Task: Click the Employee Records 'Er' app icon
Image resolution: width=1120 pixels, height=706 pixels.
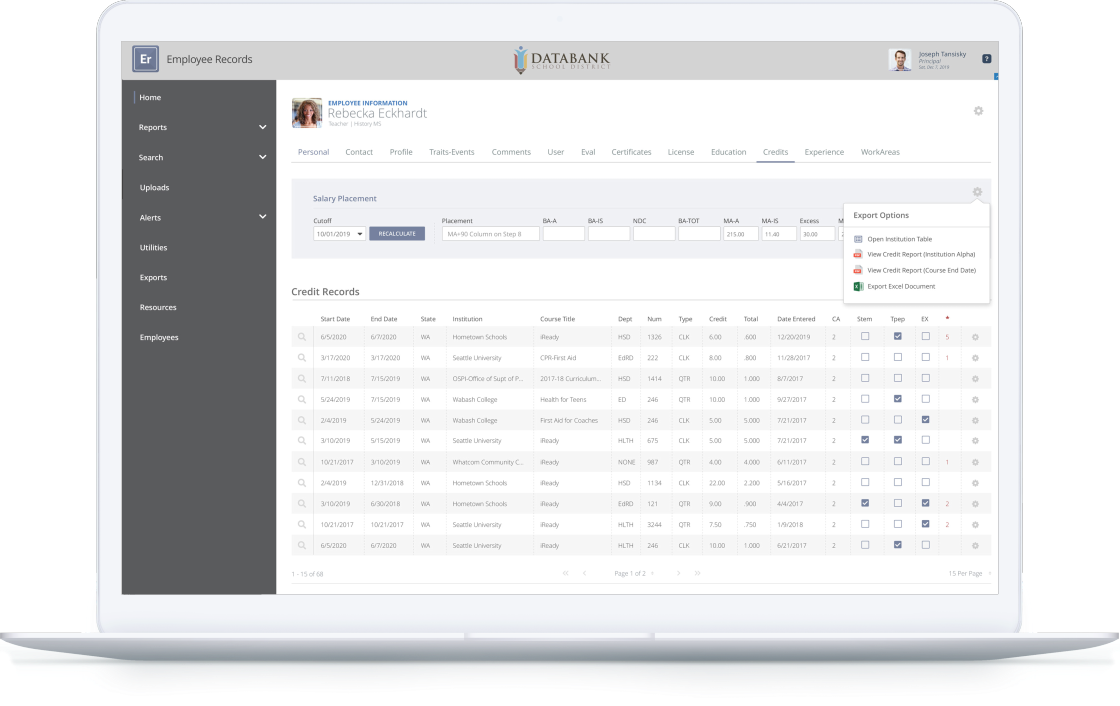Action: point(145,59)
